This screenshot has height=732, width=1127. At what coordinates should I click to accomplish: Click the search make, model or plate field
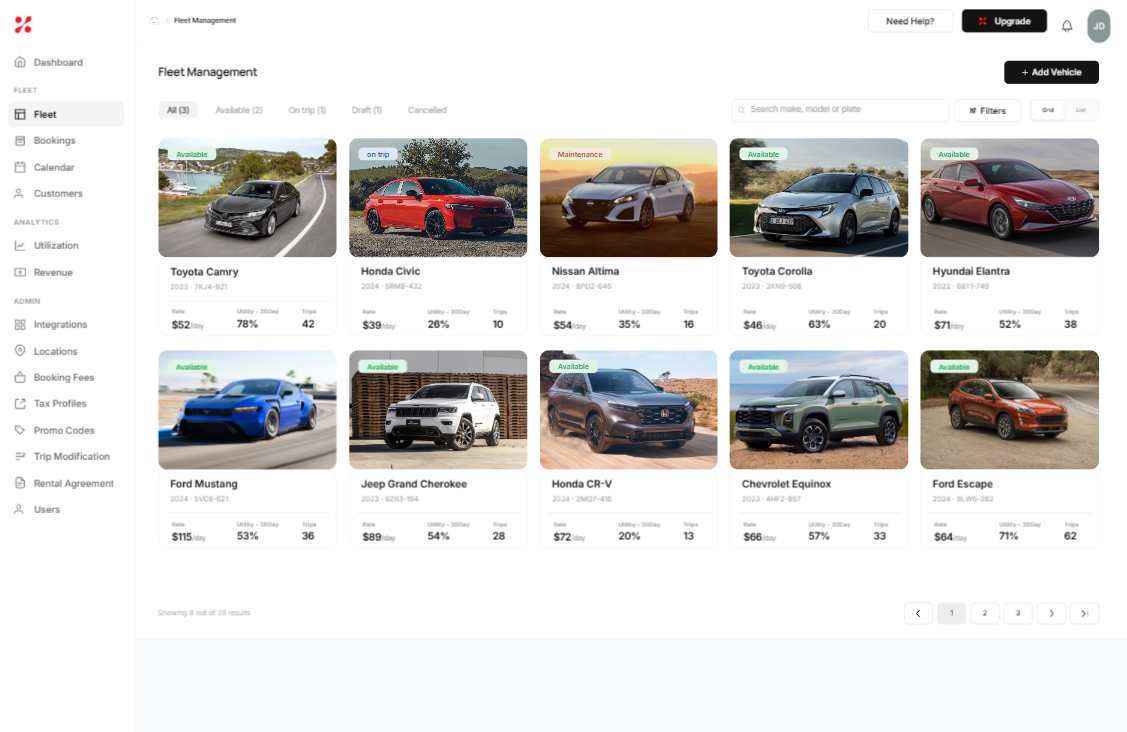point(840,110)
